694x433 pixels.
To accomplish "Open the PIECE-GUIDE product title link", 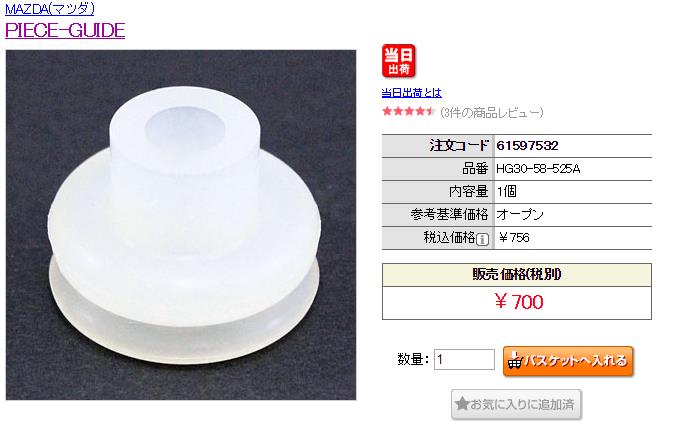I will [x=65, y=30].
